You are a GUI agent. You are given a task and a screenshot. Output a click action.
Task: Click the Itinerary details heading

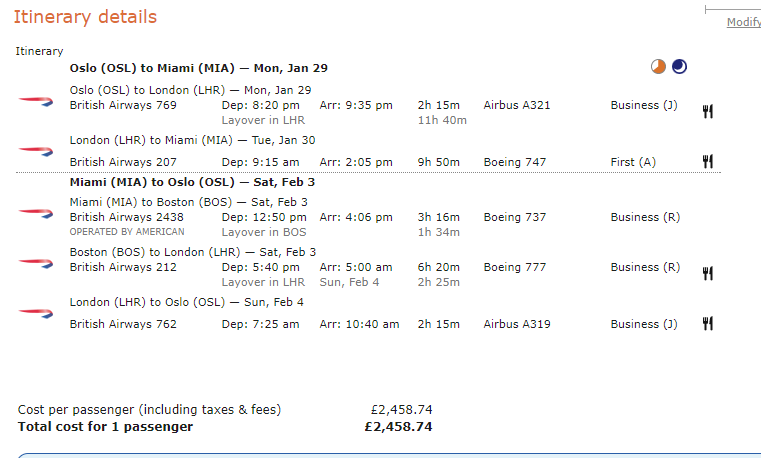[85, 17]
